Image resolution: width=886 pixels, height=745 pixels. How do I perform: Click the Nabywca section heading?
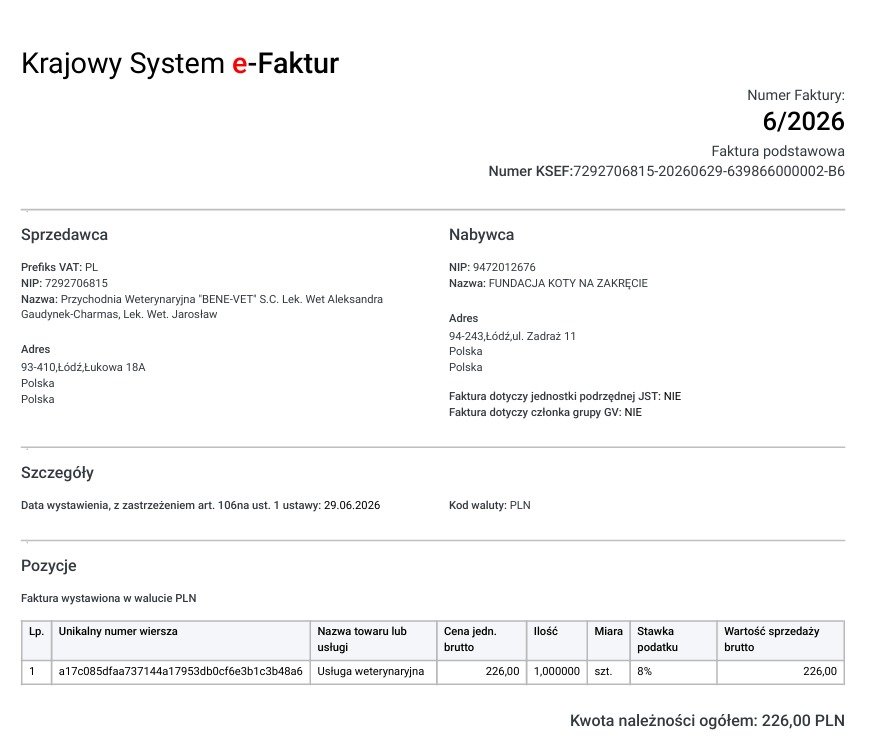481,235
